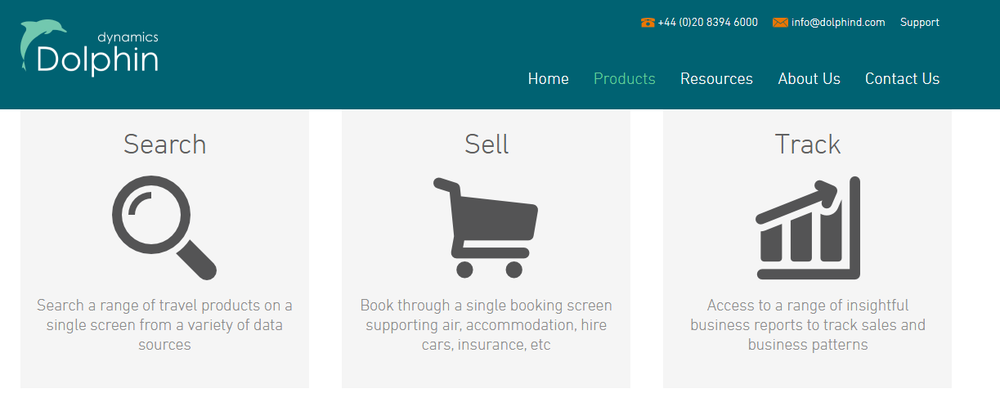Click the Track card heading
Viewport: 1000px width, 401px height.
pyautogui.click(x=807, y=144)
